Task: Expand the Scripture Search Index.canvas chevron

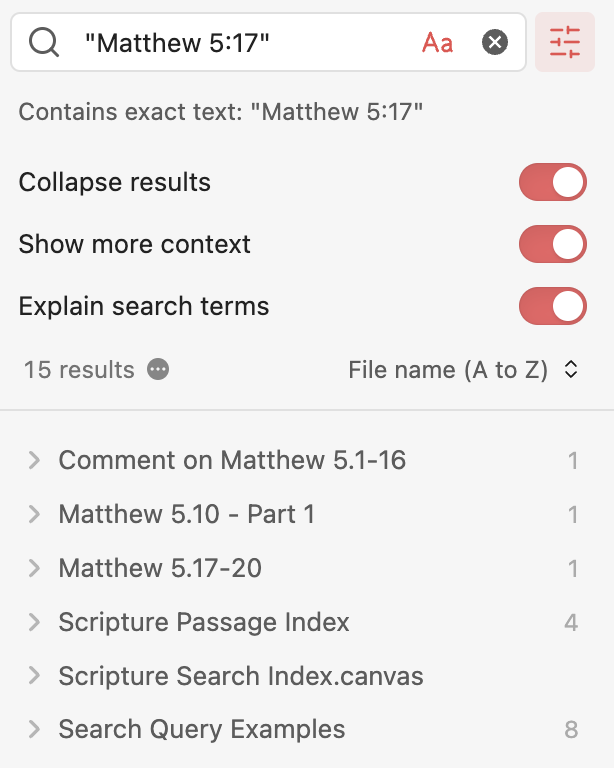Action: coord(34,677)
